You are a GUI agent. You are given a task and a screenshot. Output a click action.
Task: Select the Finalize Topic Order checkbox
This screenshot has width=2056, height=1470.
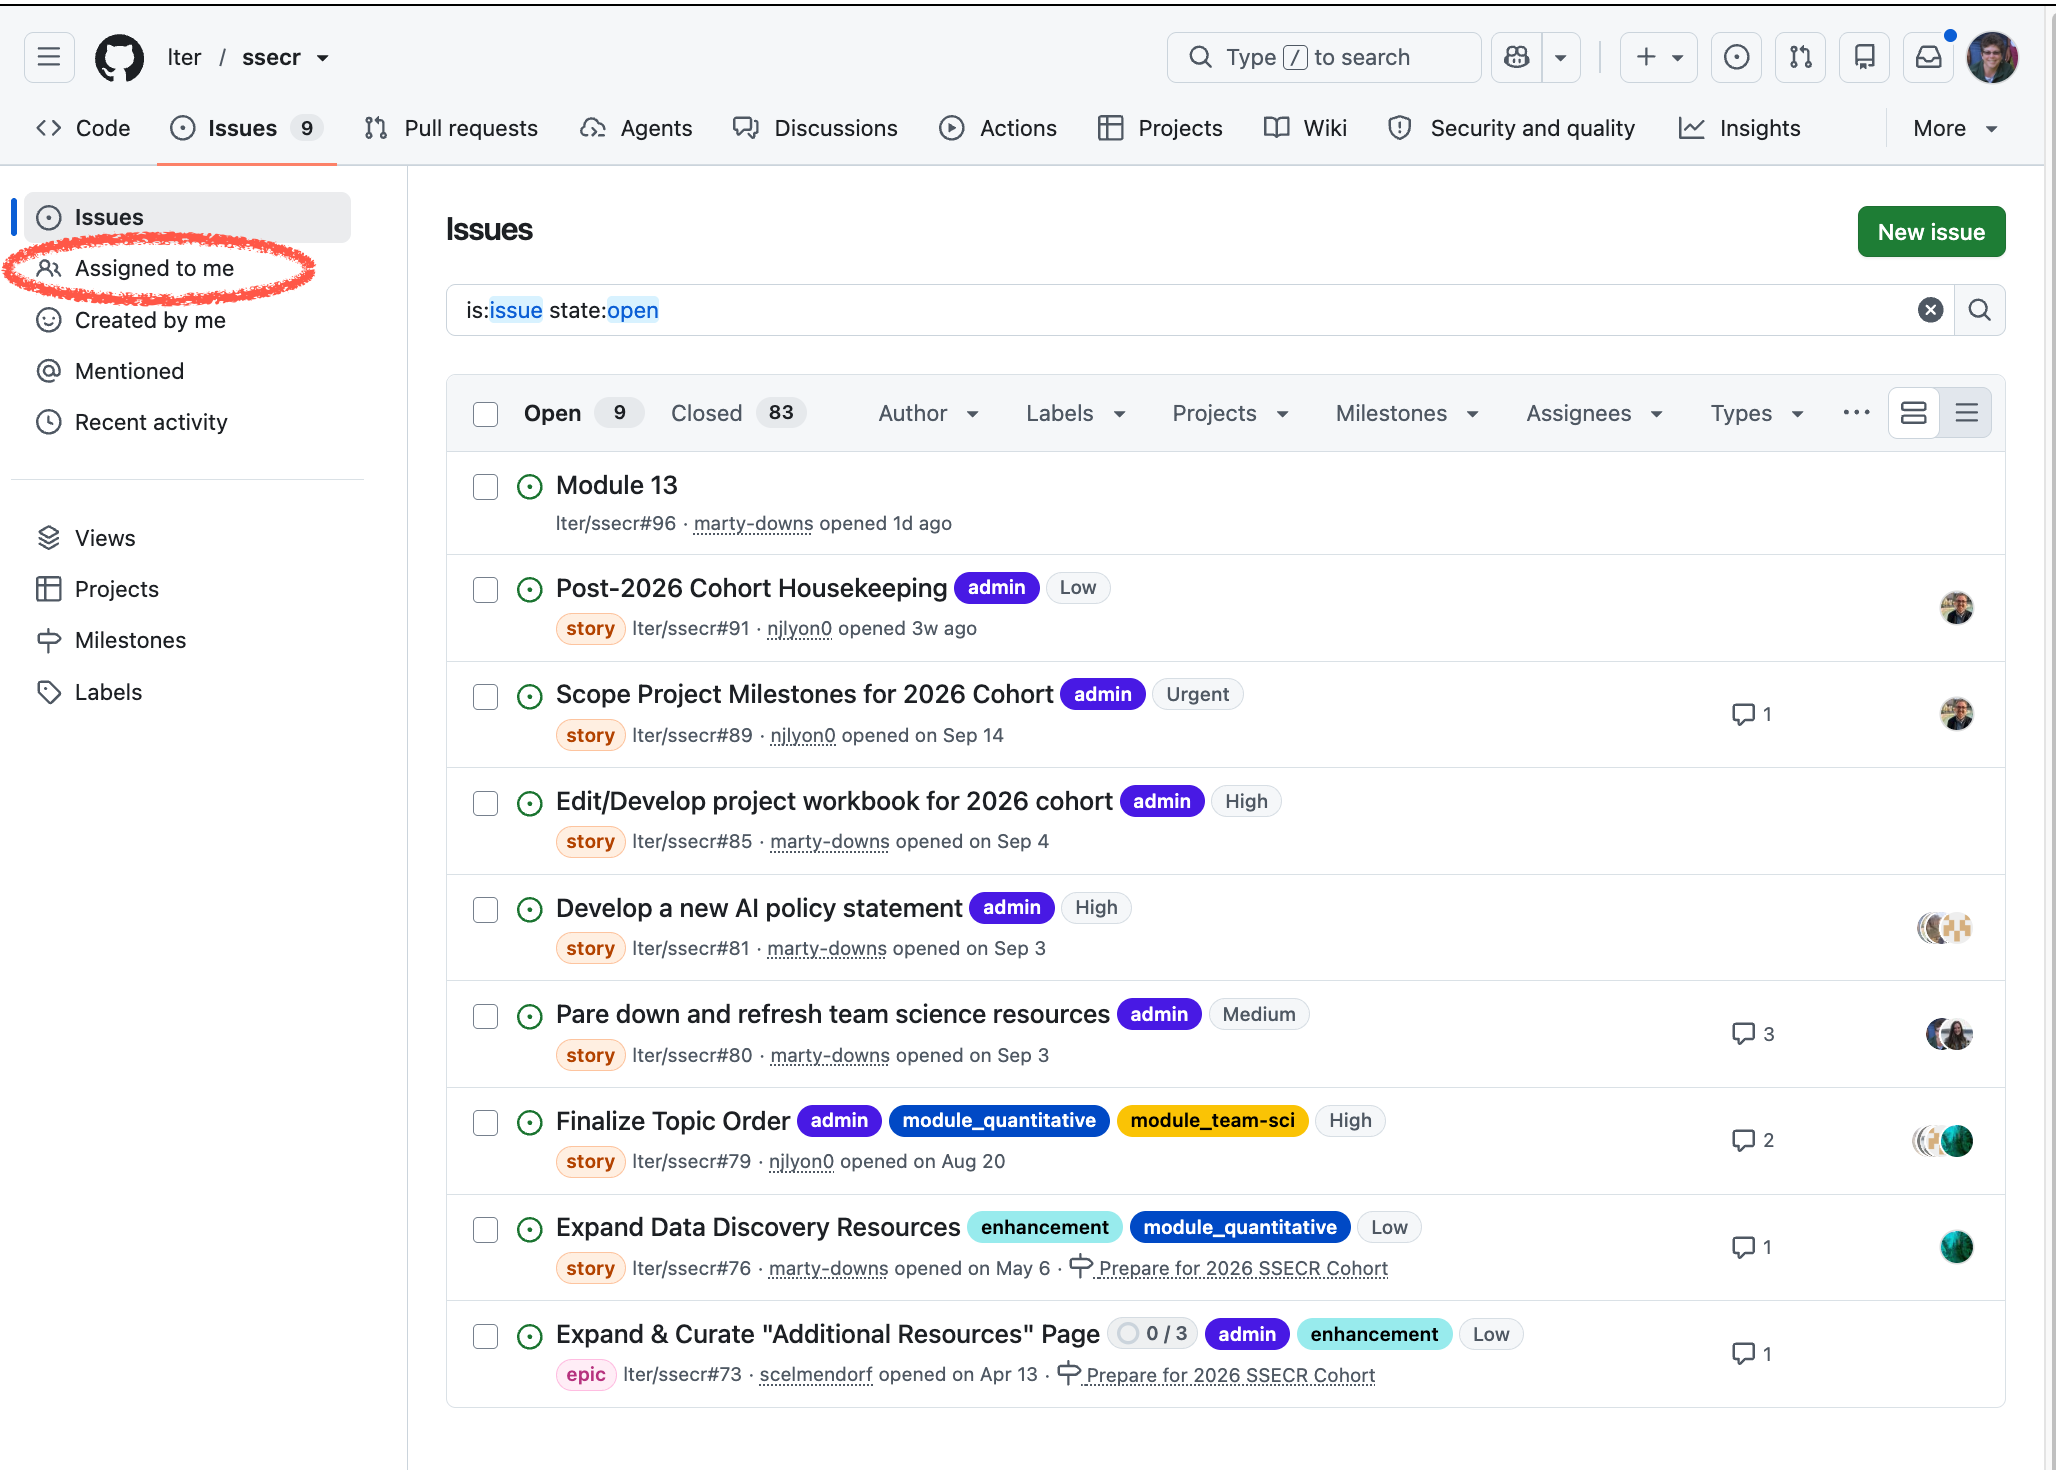tap(485, 1123)
